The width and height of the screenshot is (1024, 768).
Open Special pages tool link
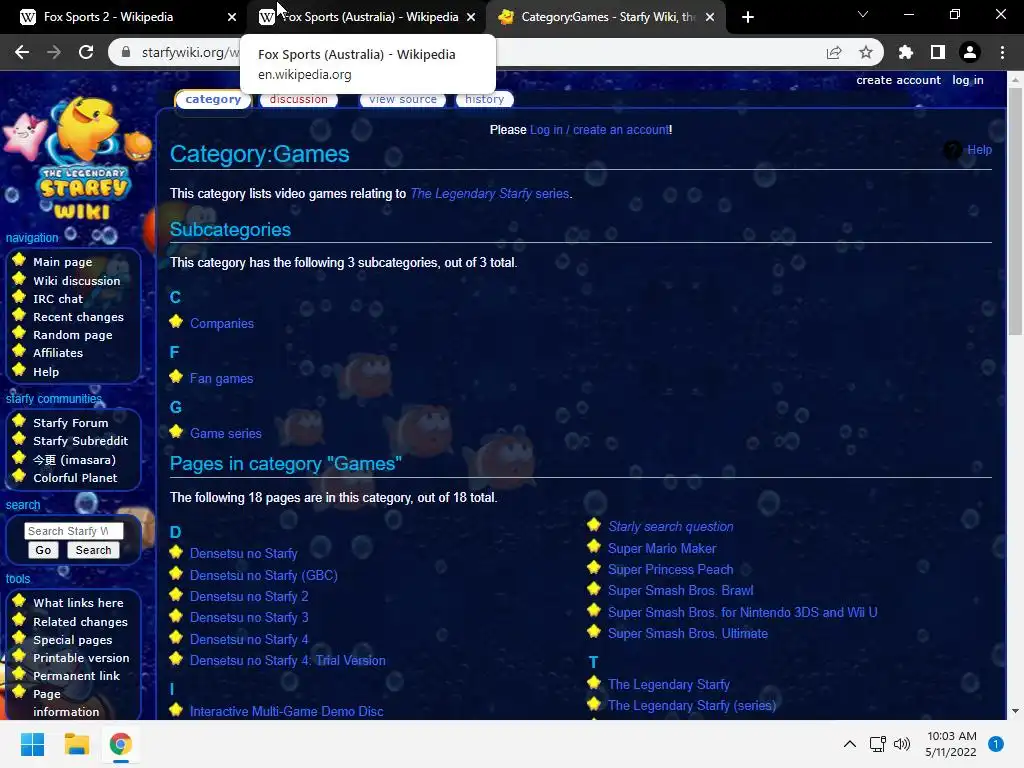coord(72,640)
